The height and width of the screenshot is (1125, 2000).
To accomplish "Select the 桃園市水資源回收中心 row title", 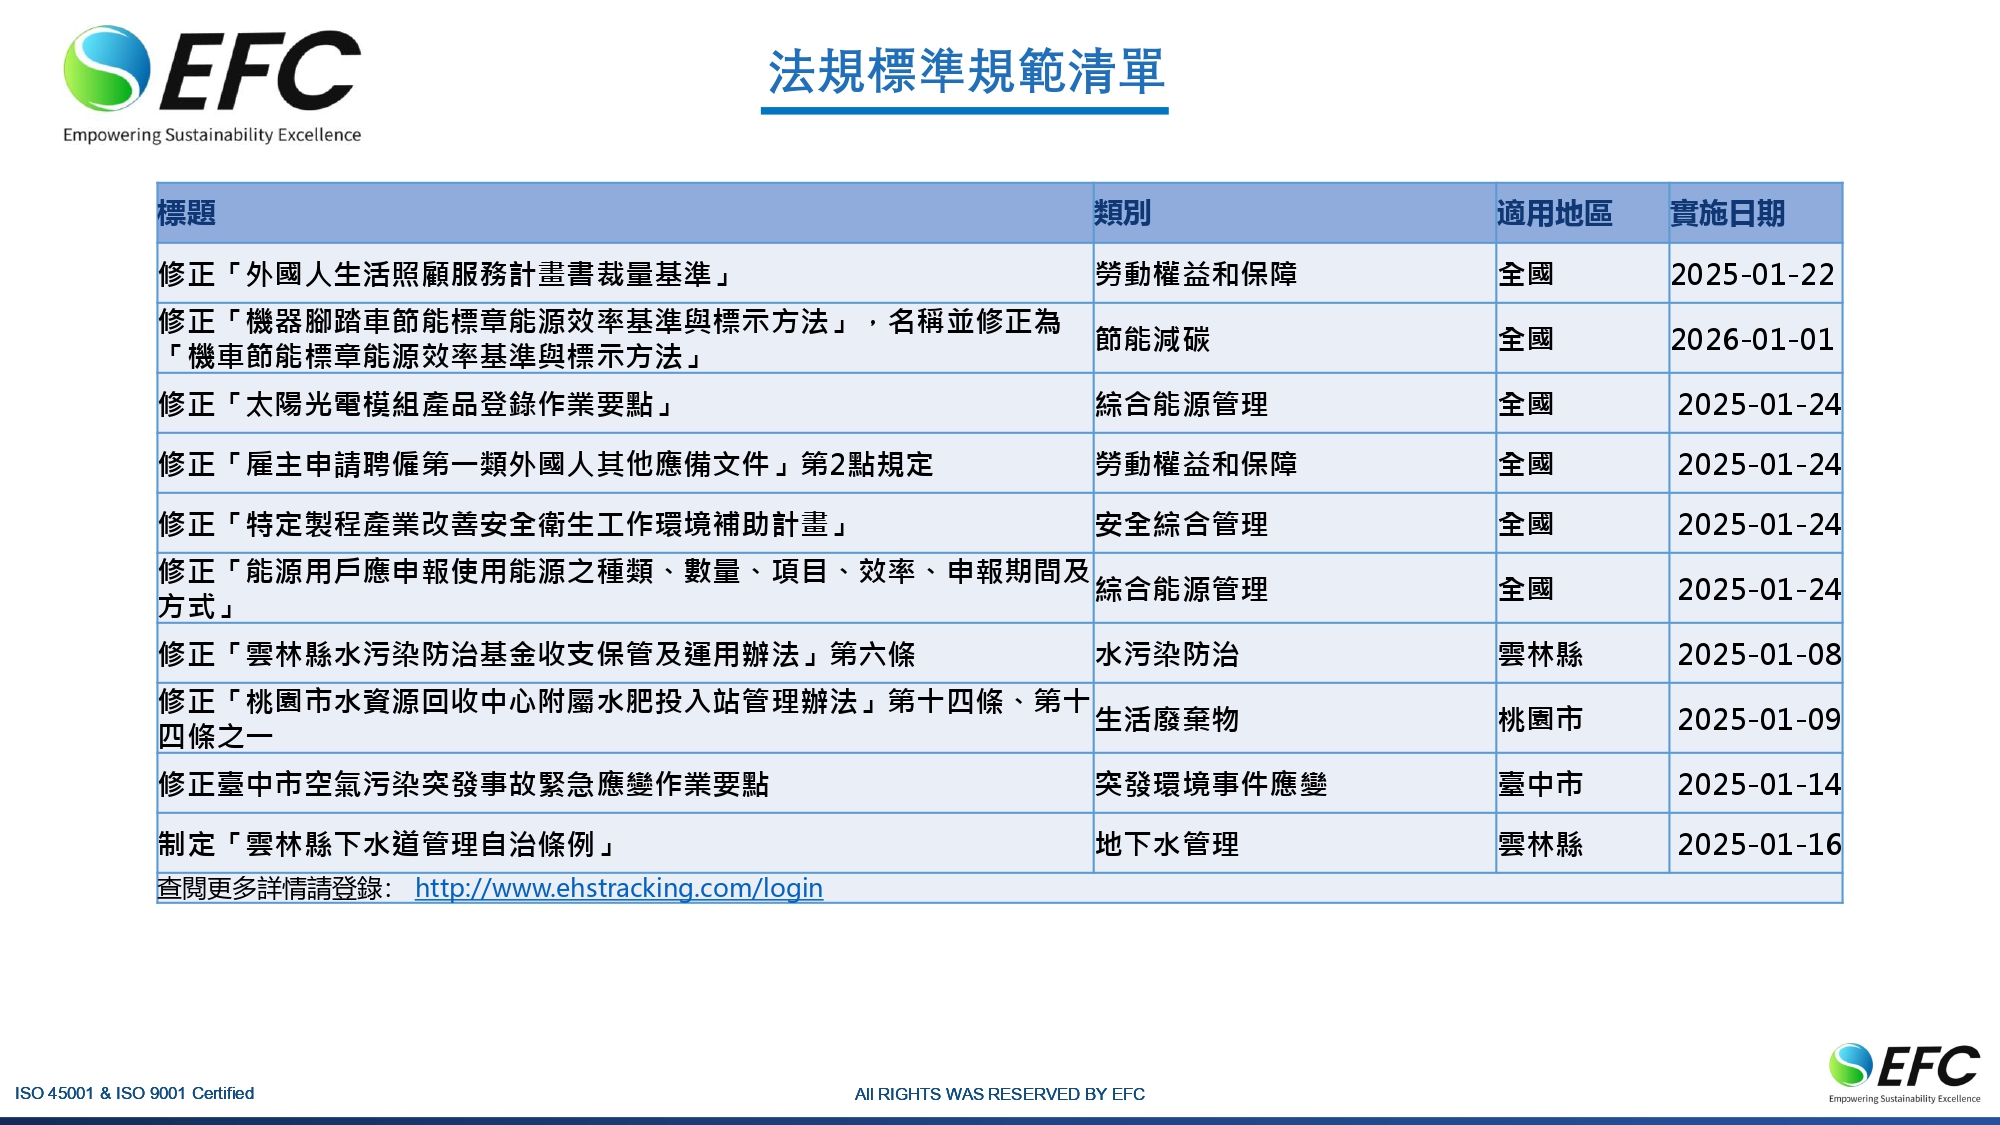I will [624, 719].
